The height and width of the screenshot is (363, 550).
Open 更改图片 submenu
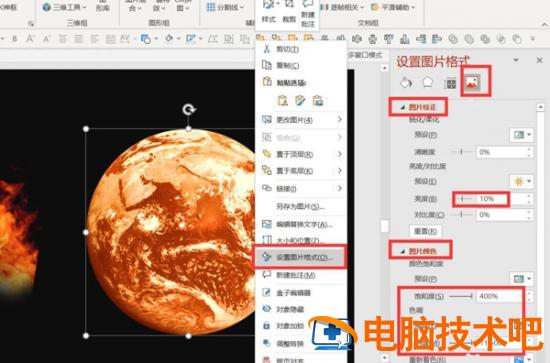tap(301, 120)
